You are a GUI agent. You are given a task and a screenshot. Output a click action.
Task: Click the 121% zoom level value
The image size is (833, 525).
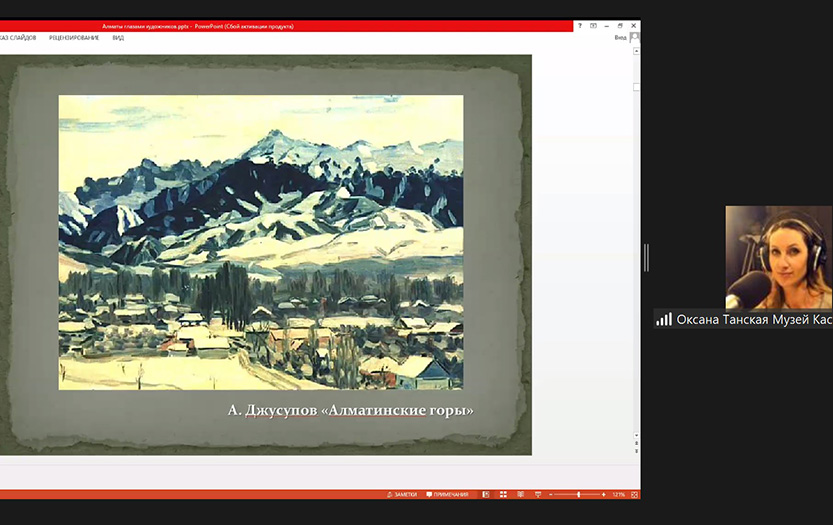click(x=619, y=494)
